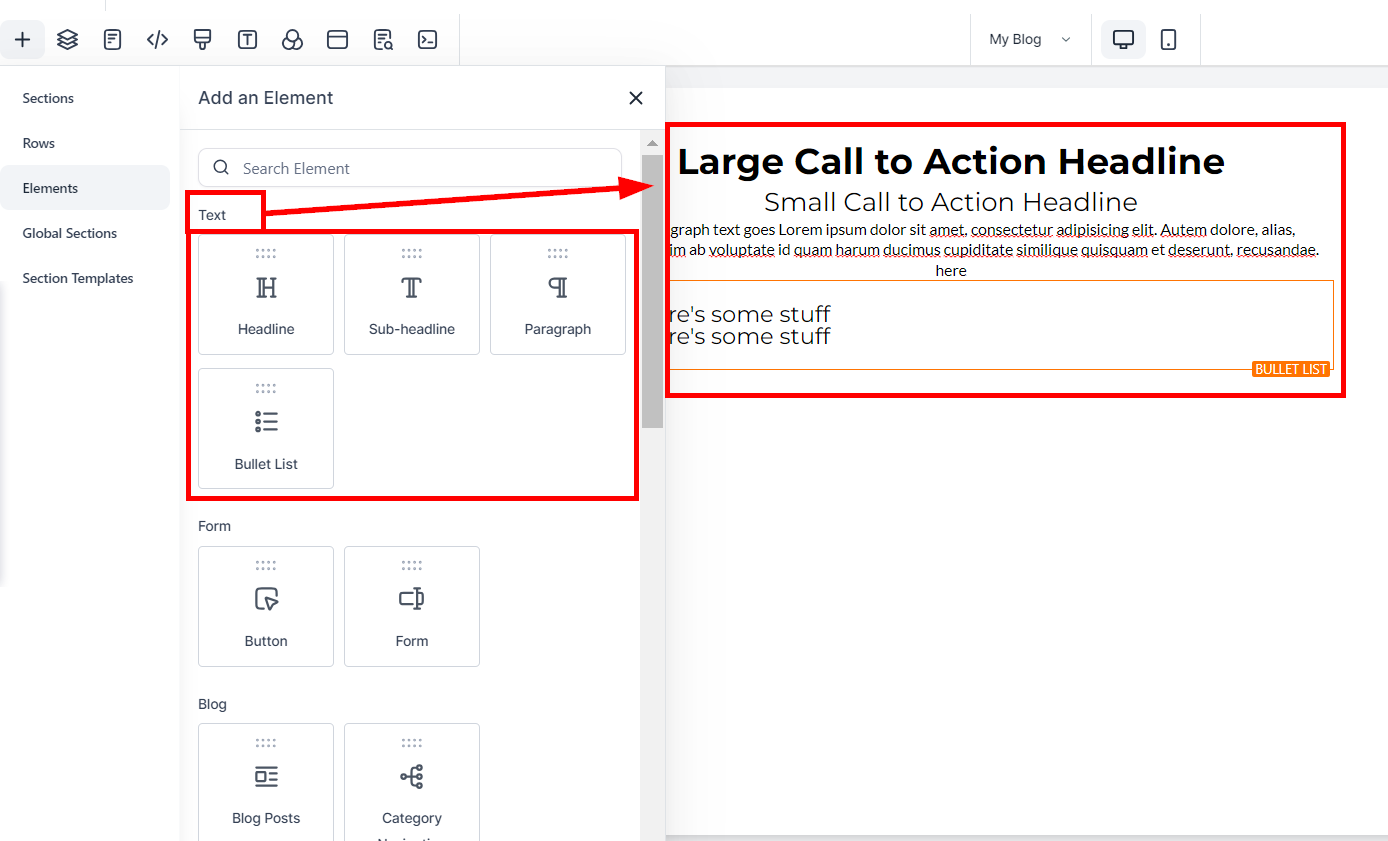Click the element panel scrollbar thumb
Viewport: 1388px width, 841px height.
point(652,290)
